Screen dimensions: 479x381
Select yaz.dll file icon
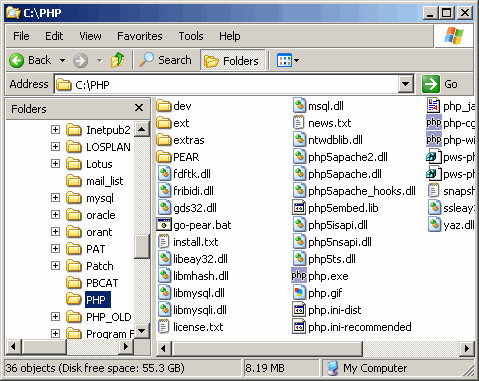[434, 225]
